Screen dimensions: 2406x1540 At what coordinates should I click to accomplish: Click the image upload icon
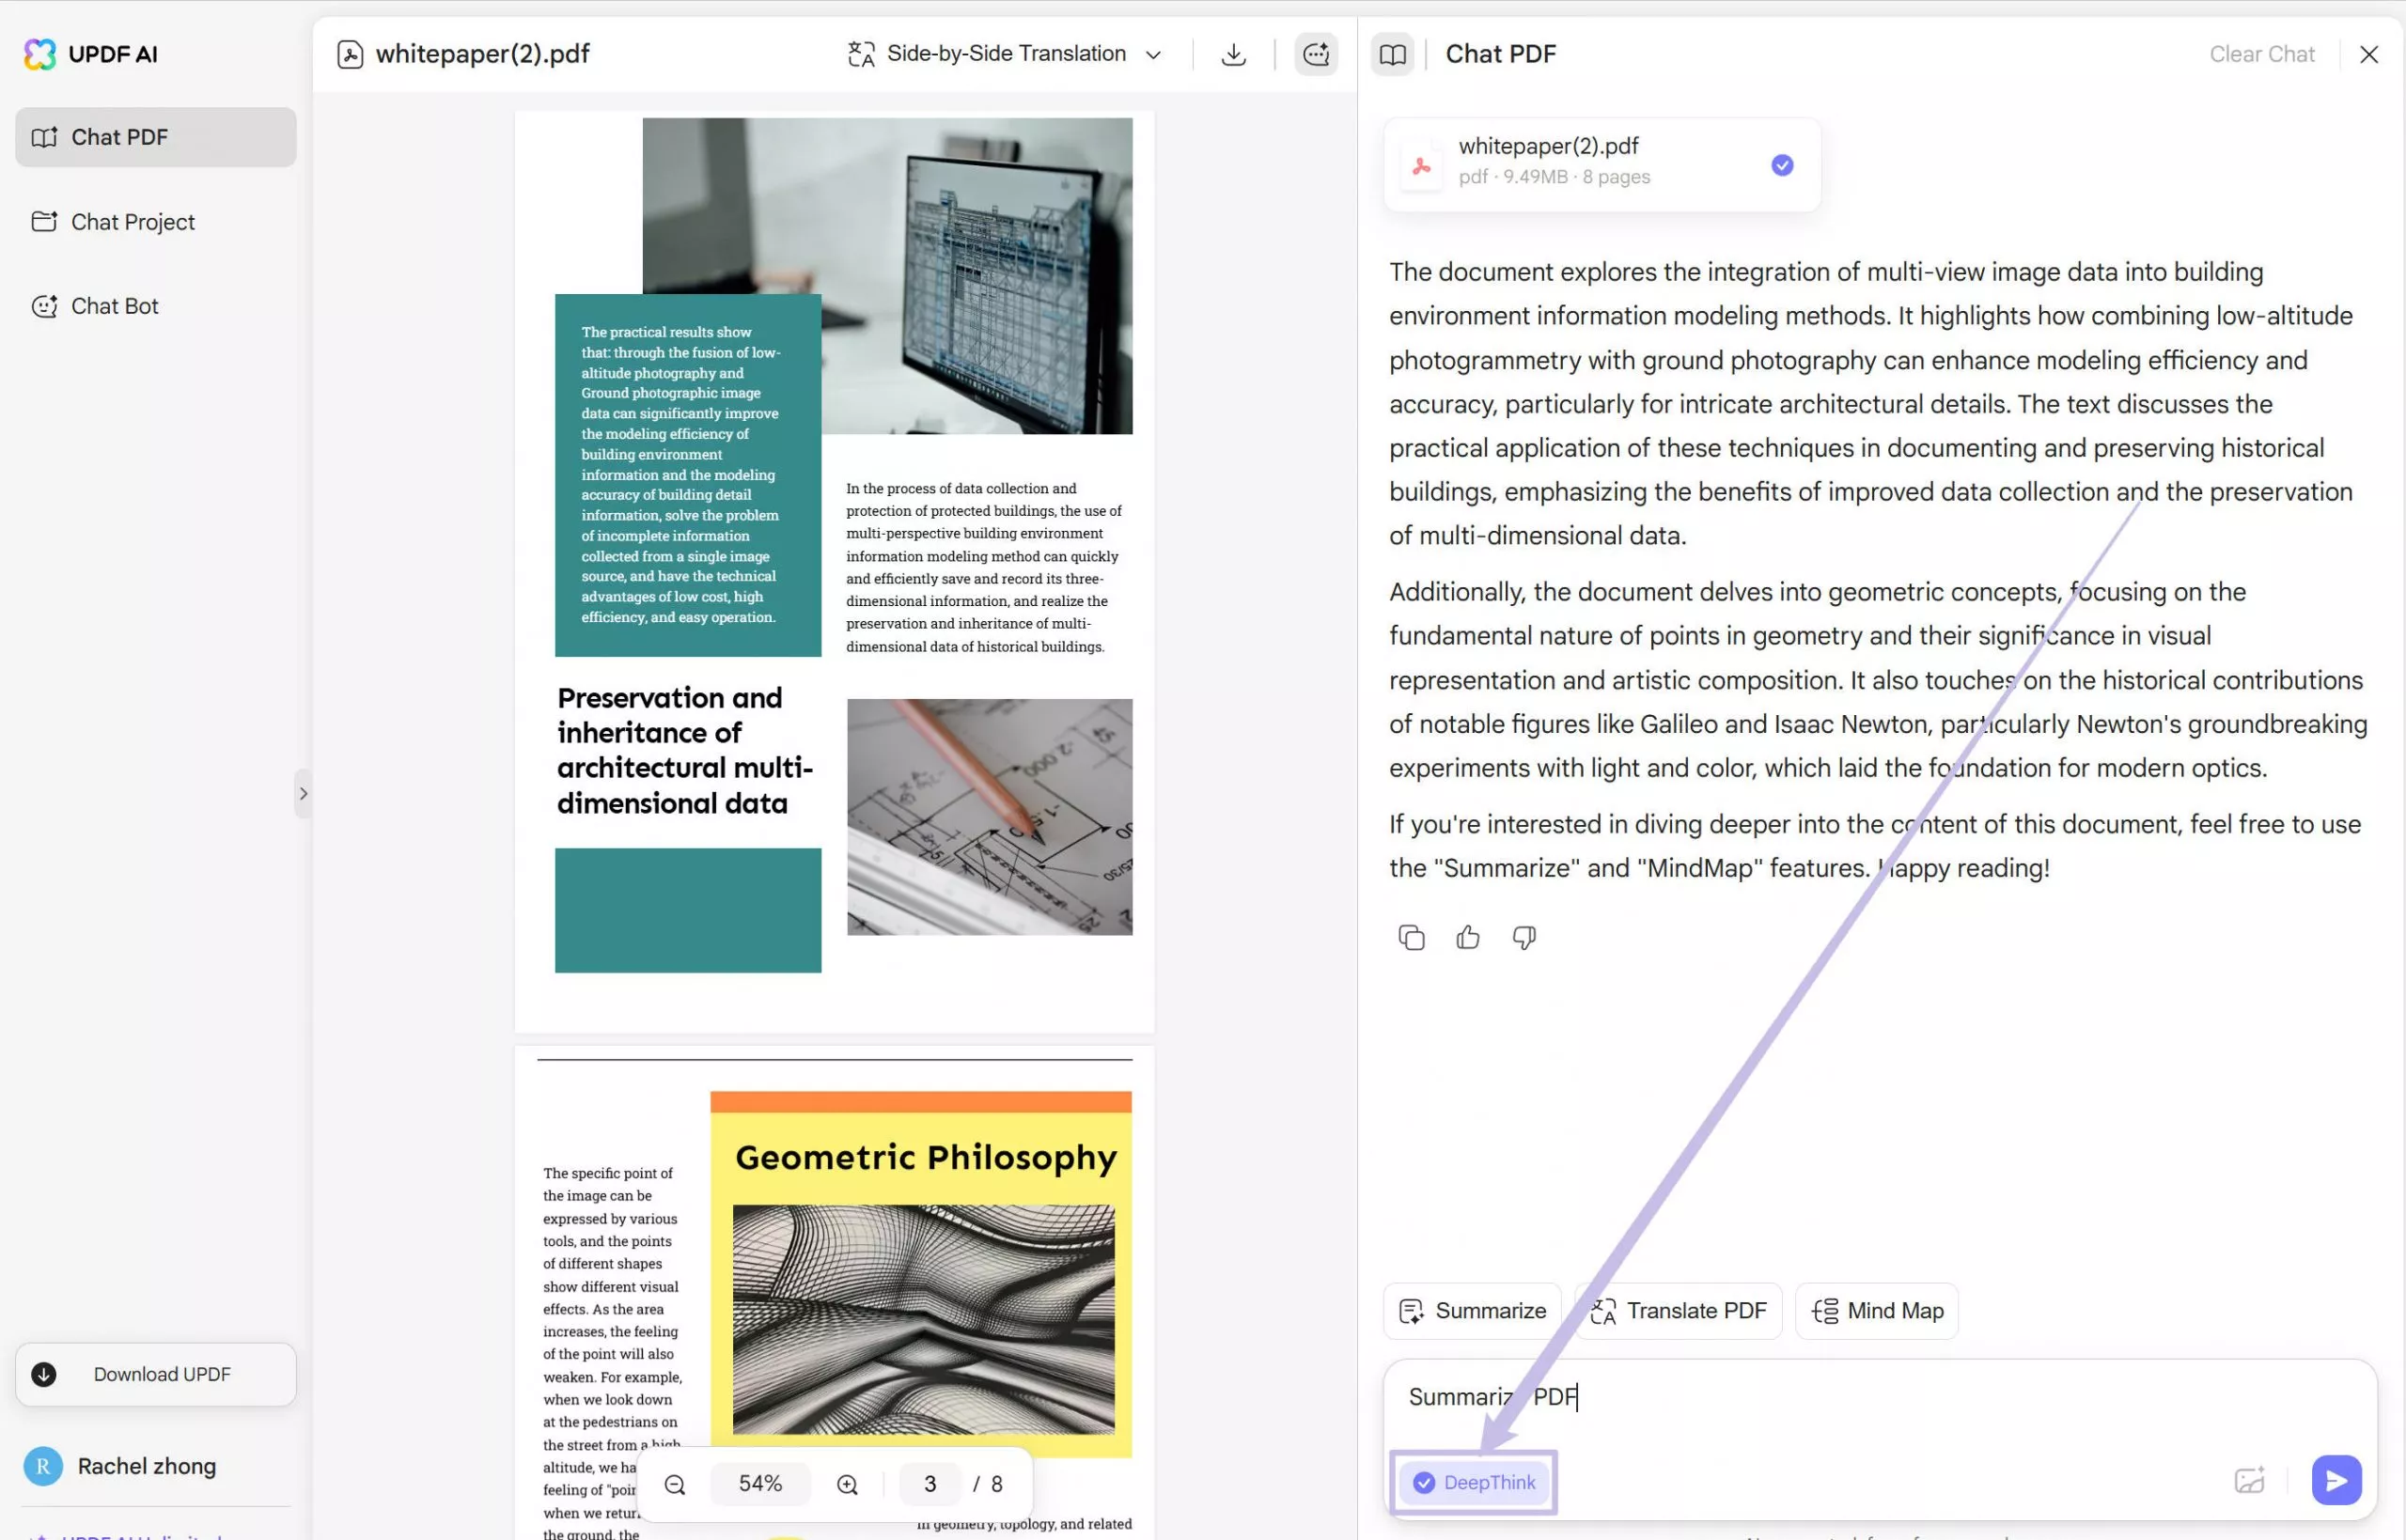tap(2248, 1480)
